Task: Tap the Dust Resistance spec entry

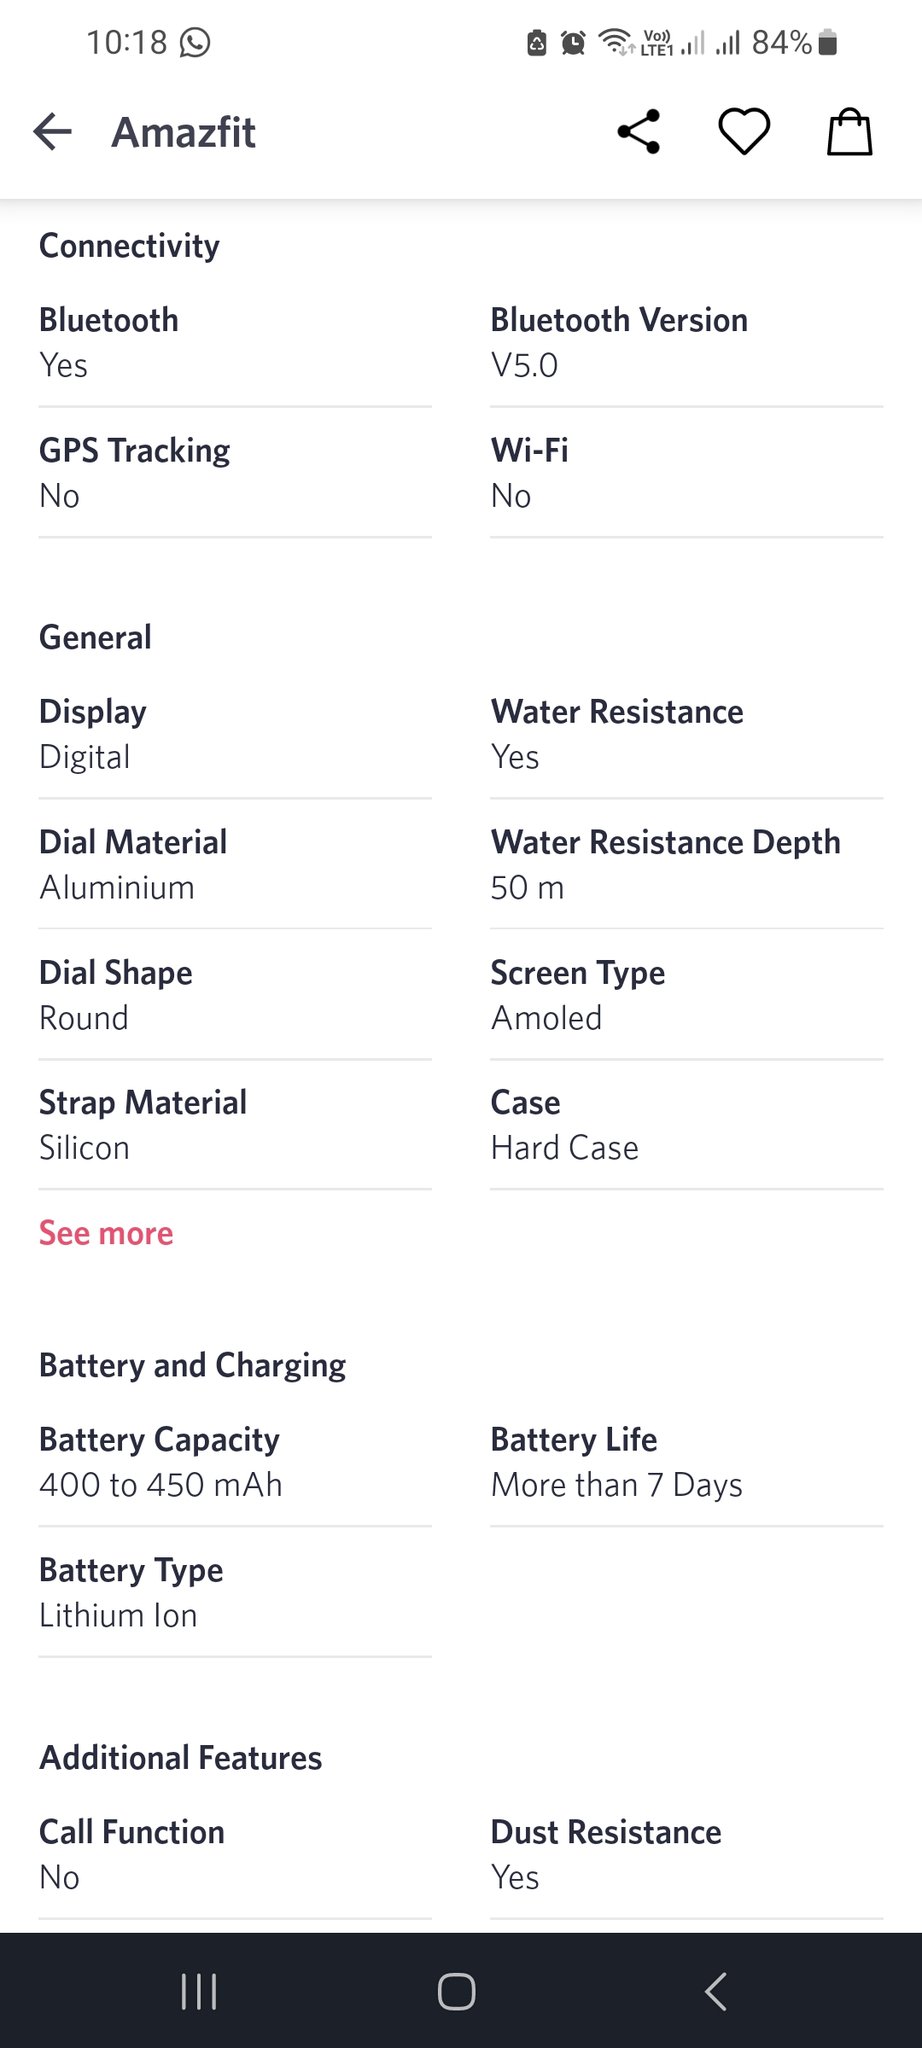Action: pyautogui.click(x=686, y=1854)
